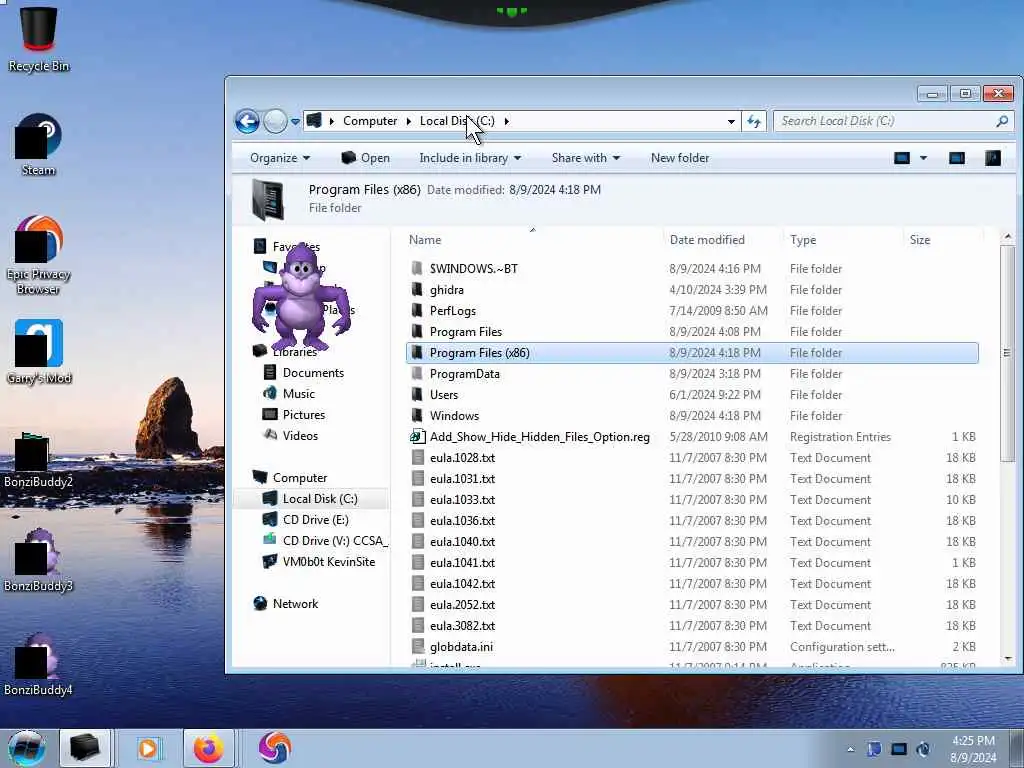1024x768 pixels.
Task: Refresh the Local Disk (C:) folder view
Action: click(x=754, y=121)
